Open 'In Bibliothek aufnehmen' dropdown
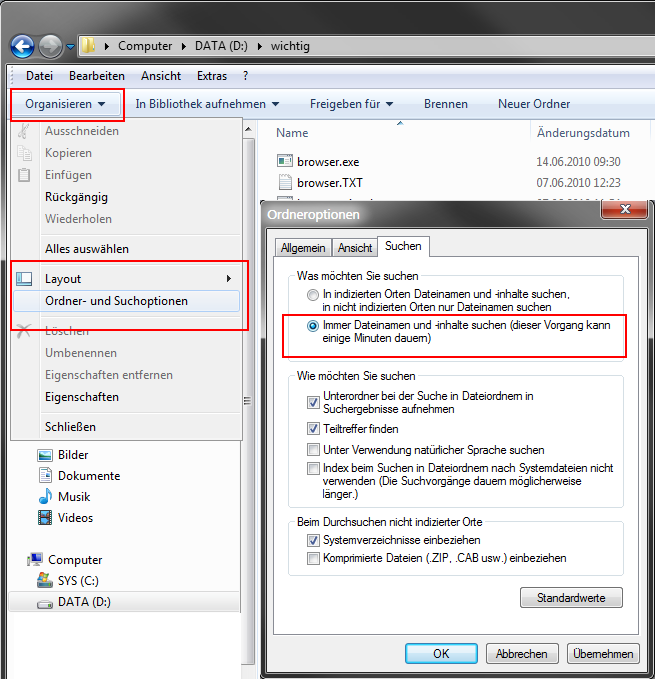 (207, 104)
